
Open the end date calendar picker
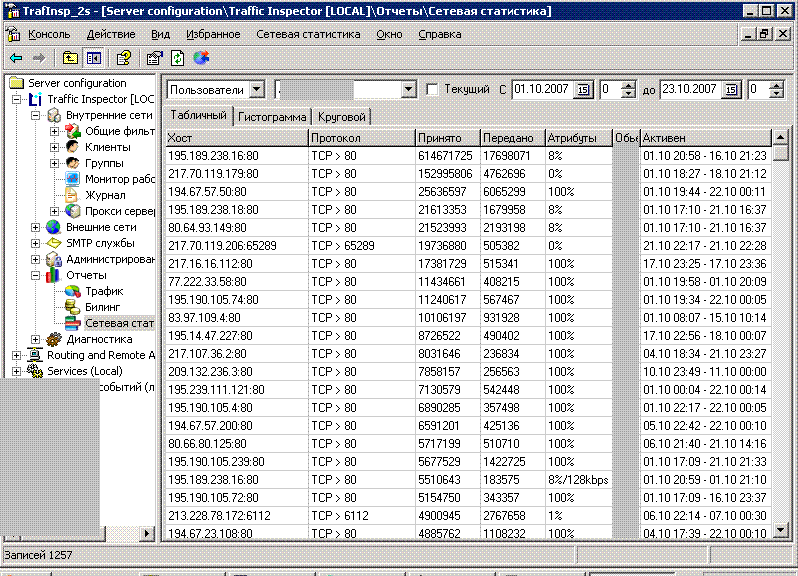[x=731, y=90]
